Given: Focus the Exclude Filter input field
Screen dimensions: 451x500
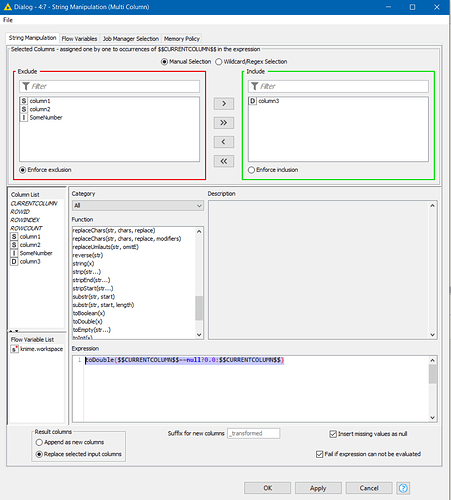Looking at the screenshot, I should coord(110,86).
